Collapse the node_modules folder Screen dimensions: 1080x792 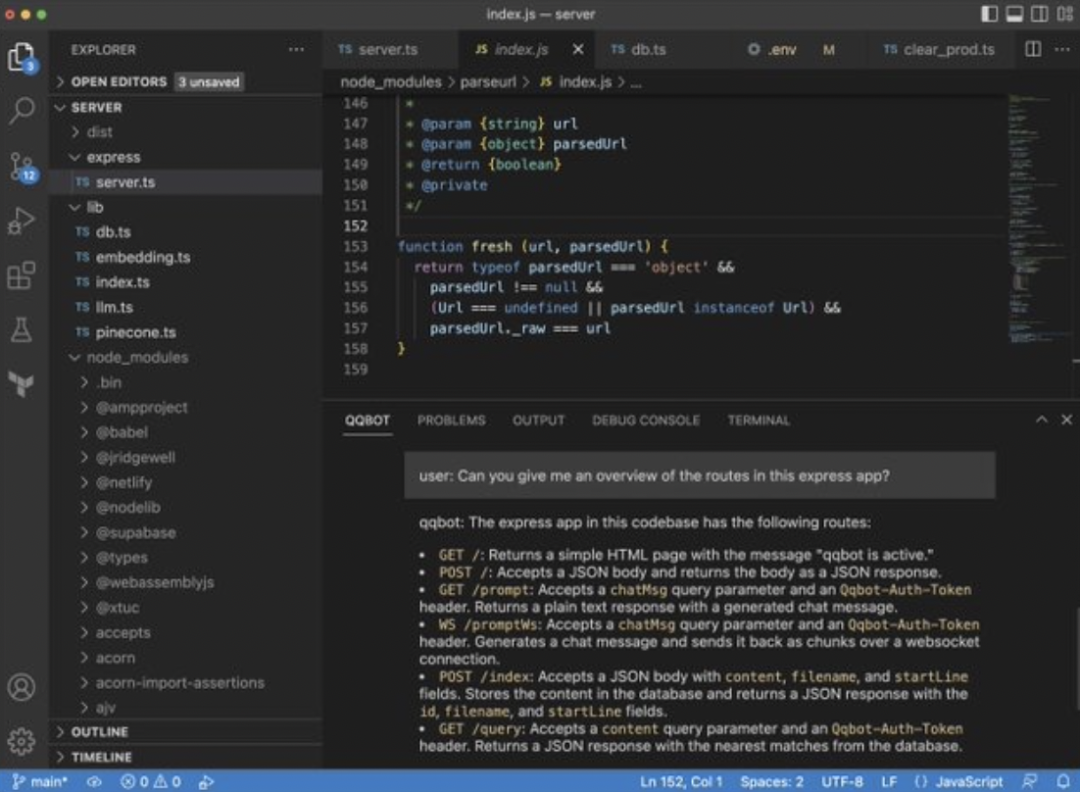click(x=137, y=357)
